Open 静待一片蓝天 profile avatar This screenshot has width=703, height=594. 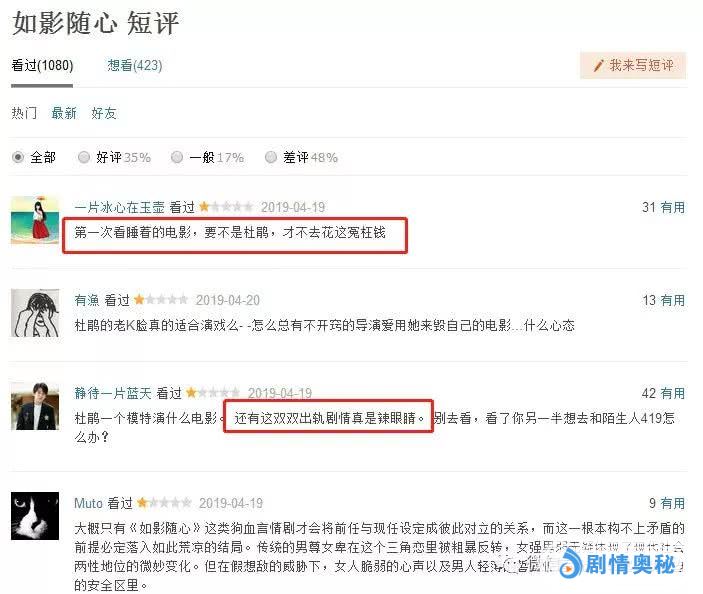pos(35,406)
